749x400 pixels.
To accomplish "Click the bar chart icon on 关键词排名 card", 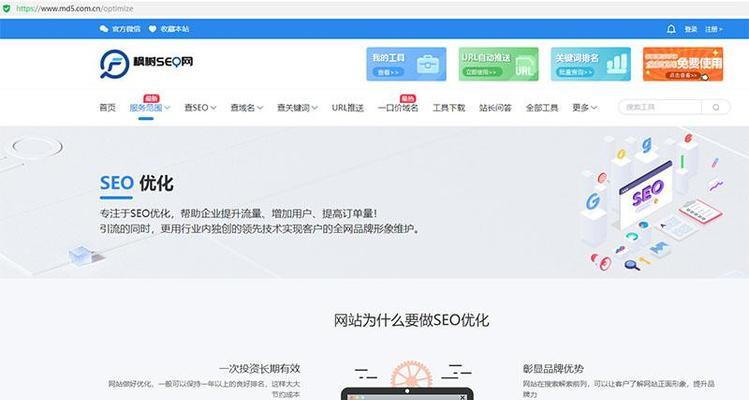I will click(x=617, y=64).
